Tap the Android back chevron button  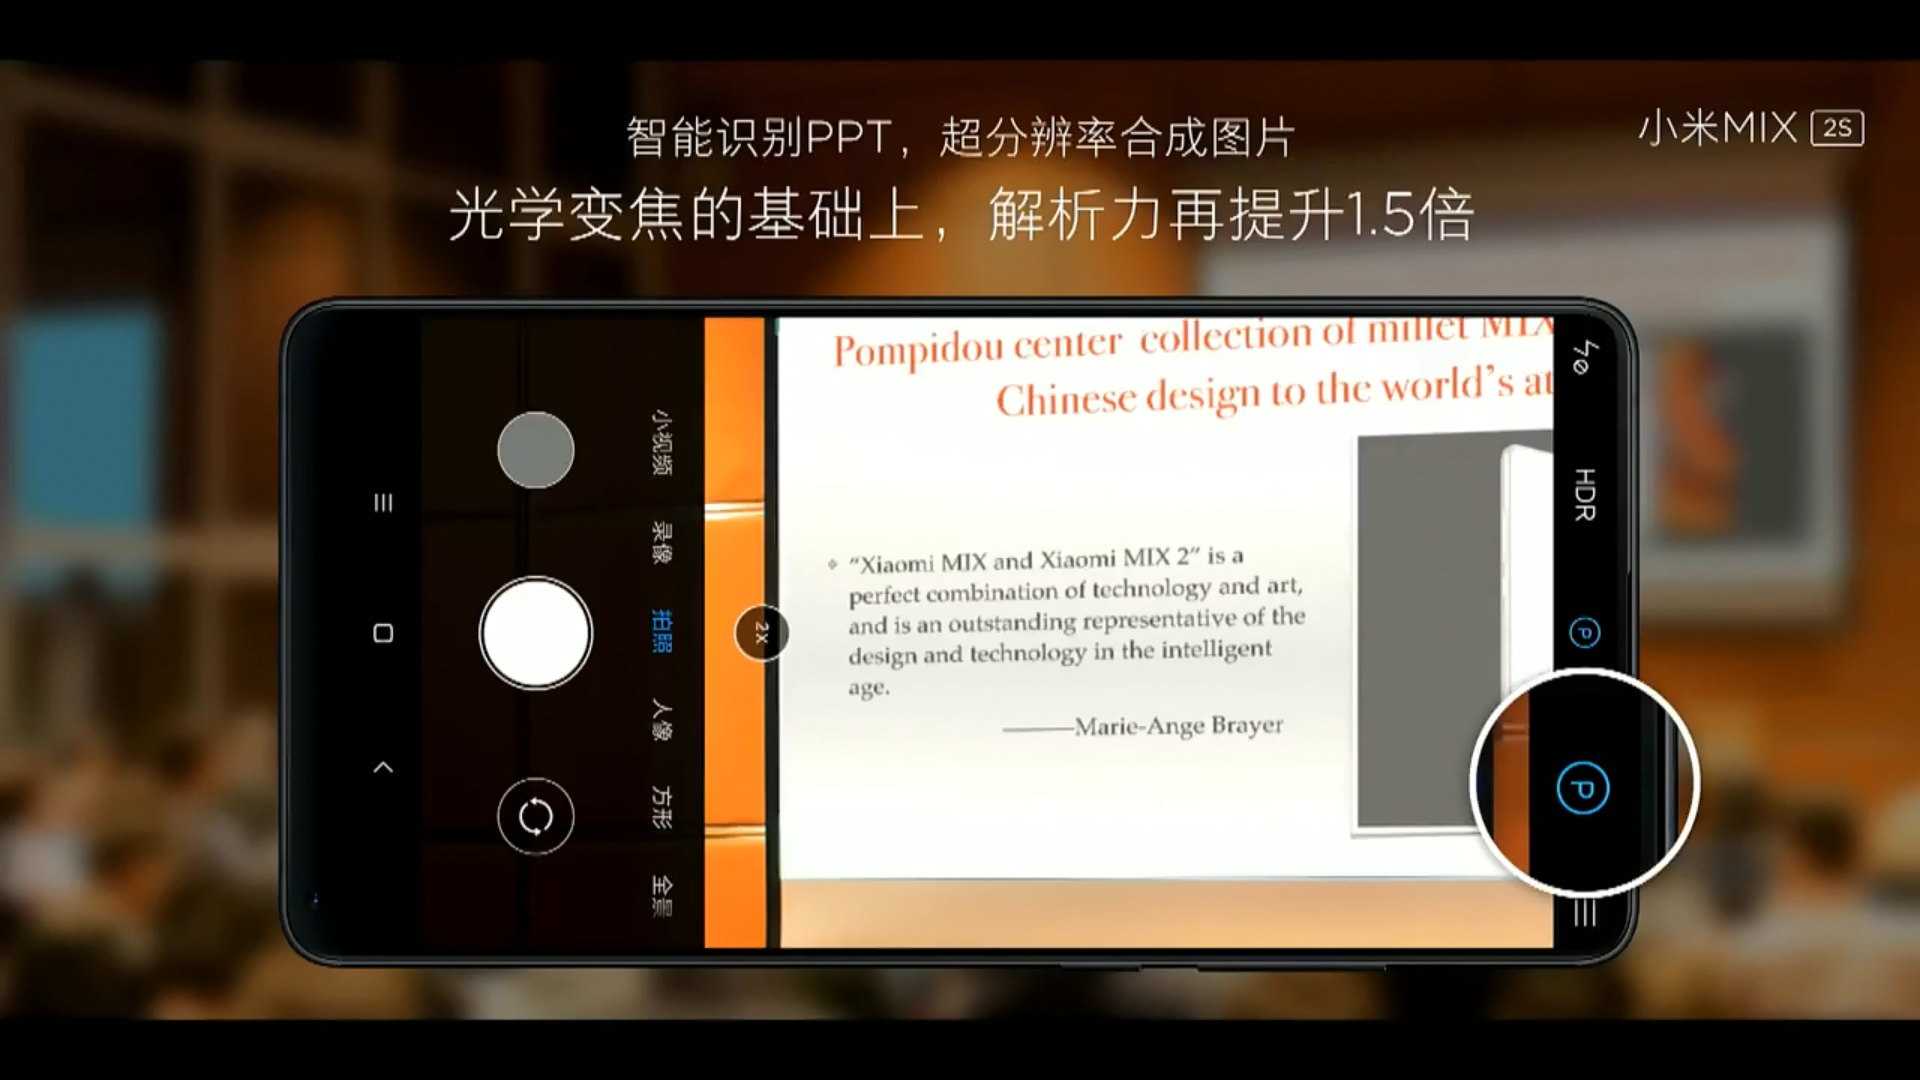click(382, 767)
